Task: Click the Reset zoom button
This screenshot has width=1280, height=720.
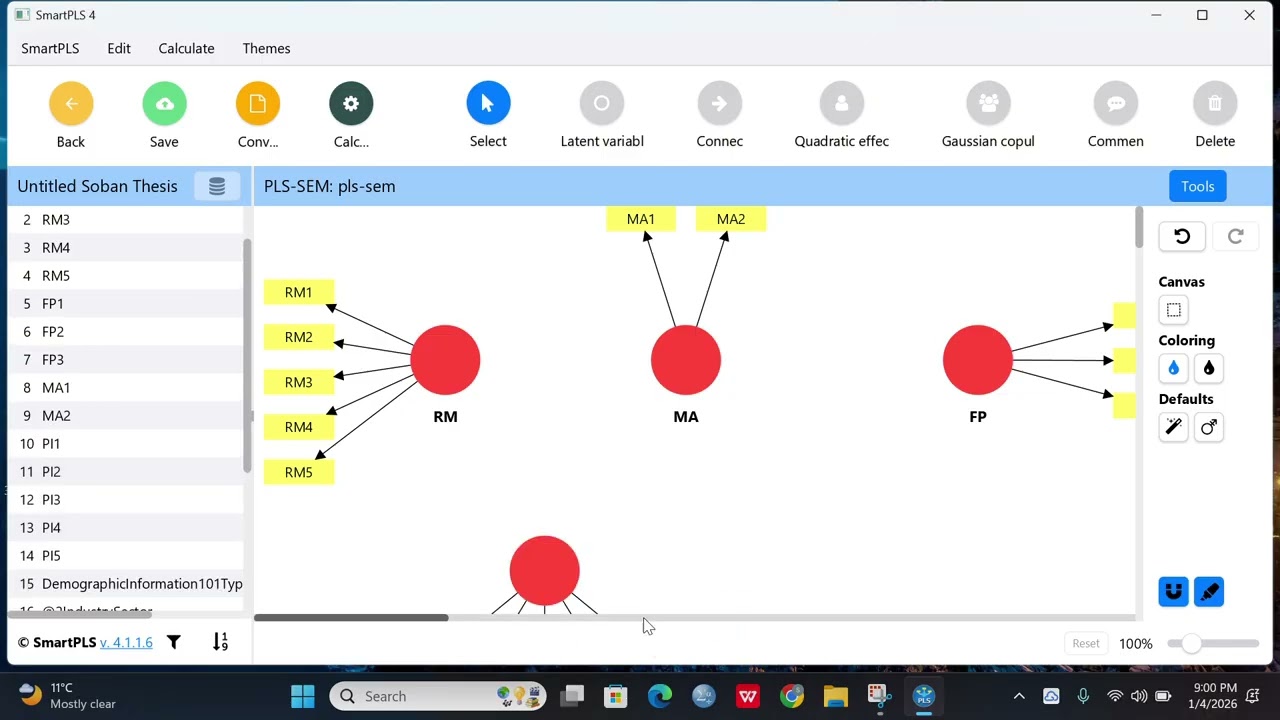Action: tap(1086, 644)
